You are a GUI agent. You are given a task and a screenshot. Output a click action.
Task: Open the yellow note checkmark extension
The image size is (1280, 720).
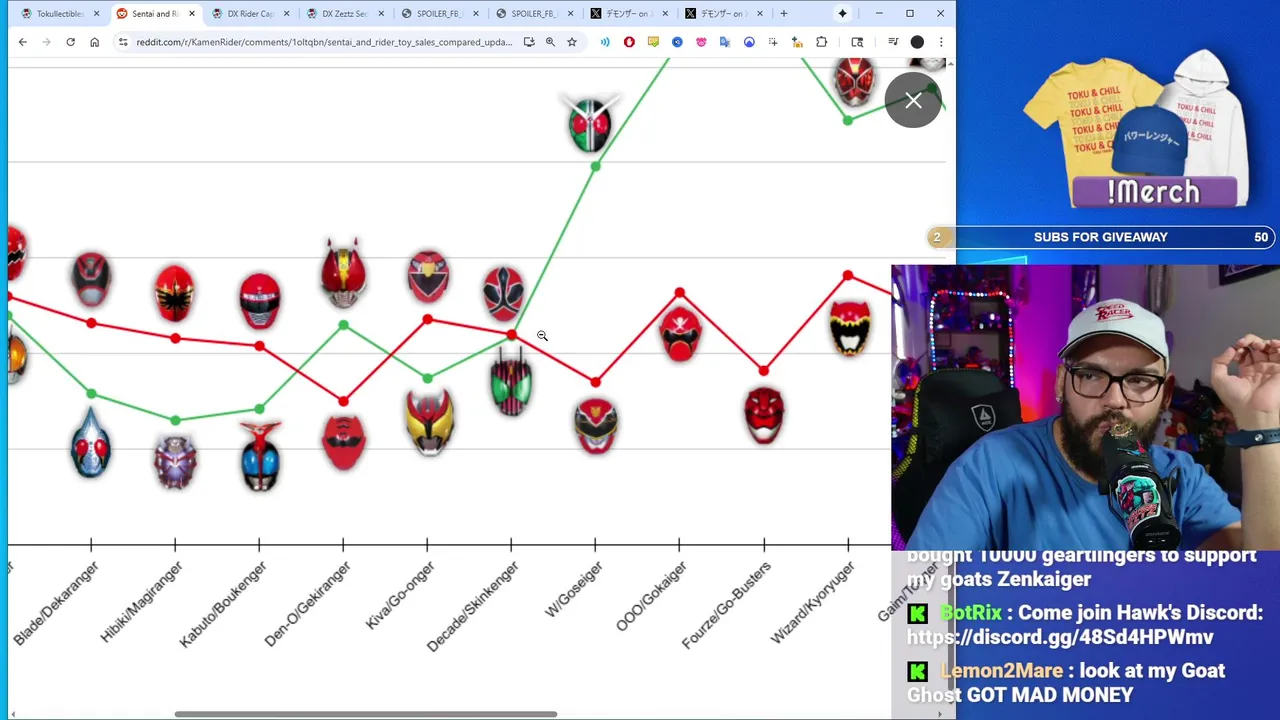click(653, 42)
